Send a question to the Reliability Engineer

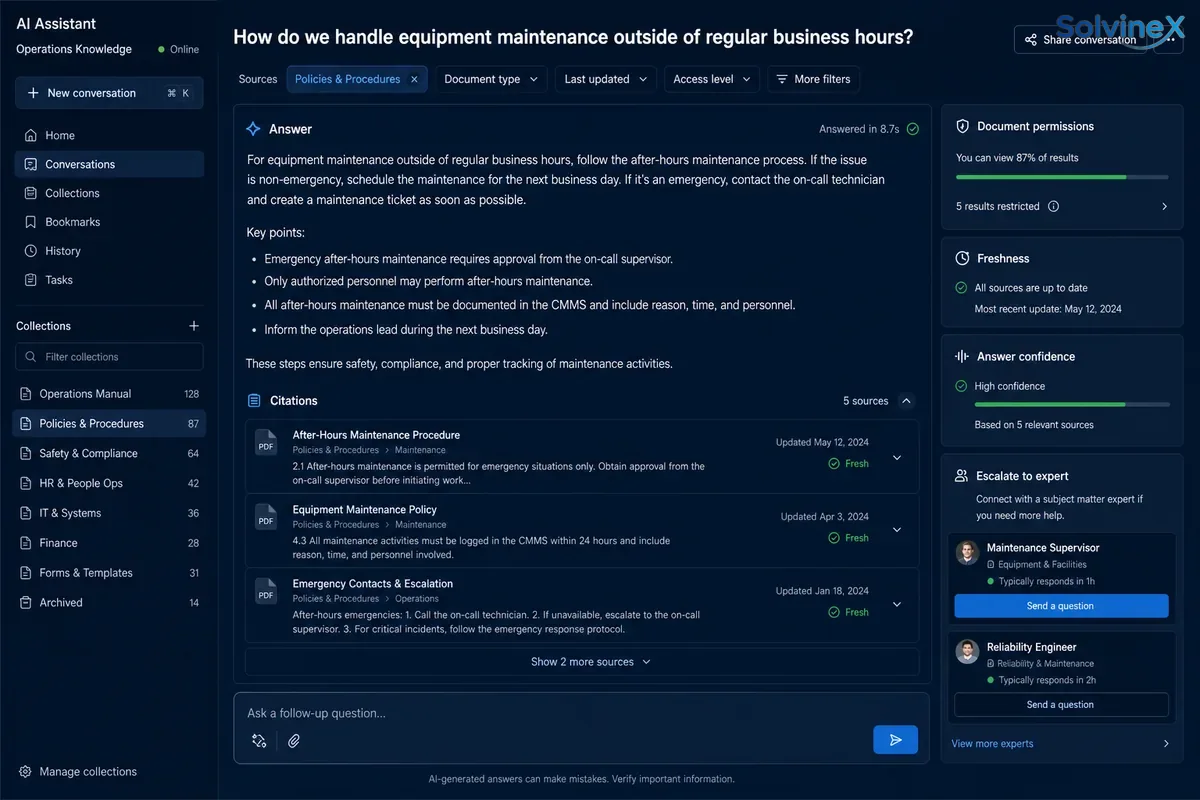[x=1061, y=705]
